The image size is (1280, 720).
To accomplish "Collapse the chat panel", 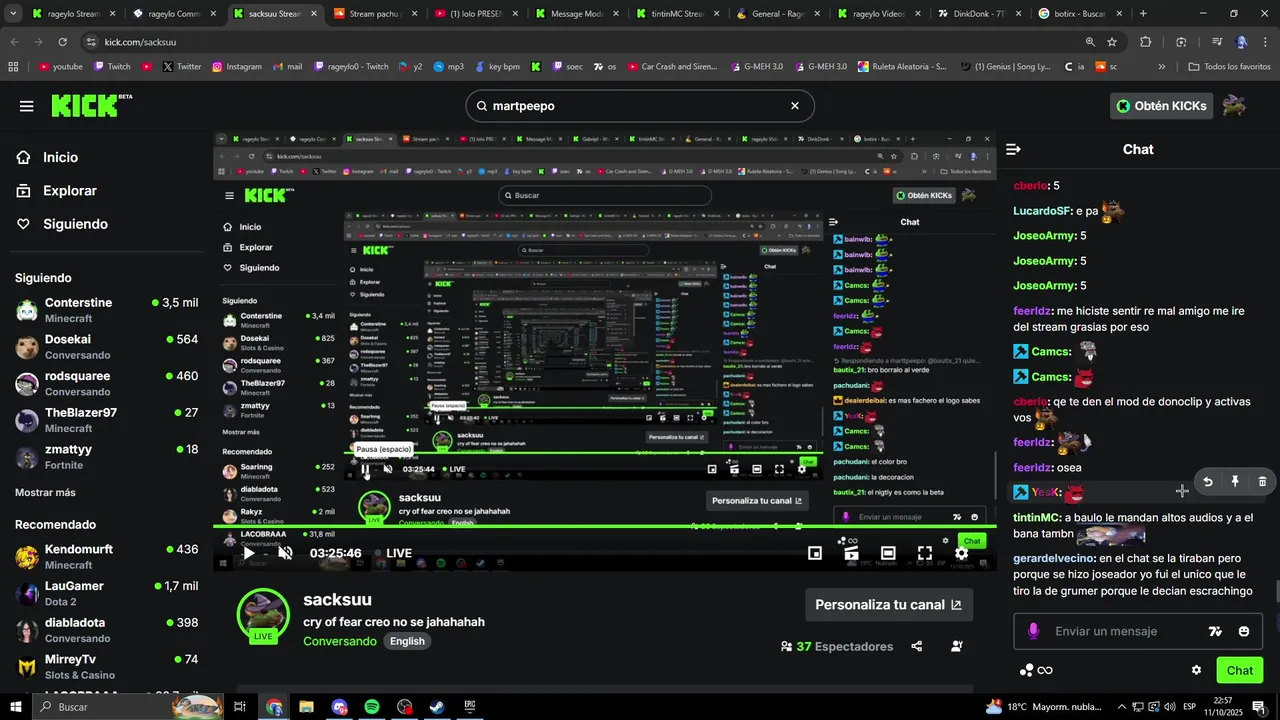I will tap(1013, 149).
